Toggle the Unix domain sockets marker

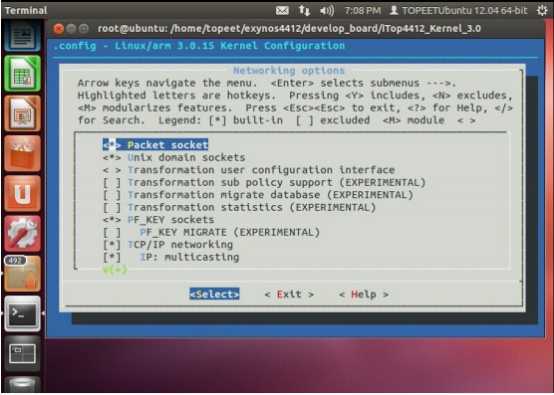[112, 157]
